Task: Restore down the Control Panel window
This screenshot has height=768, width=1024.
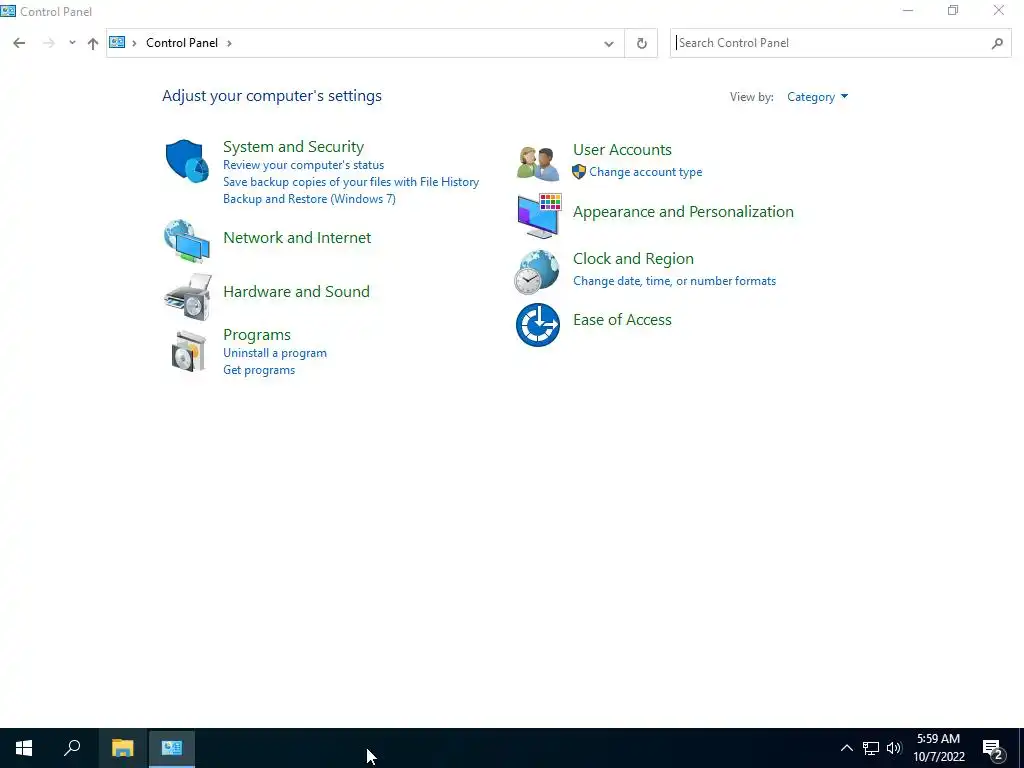Action: click(x=953, y=10)
